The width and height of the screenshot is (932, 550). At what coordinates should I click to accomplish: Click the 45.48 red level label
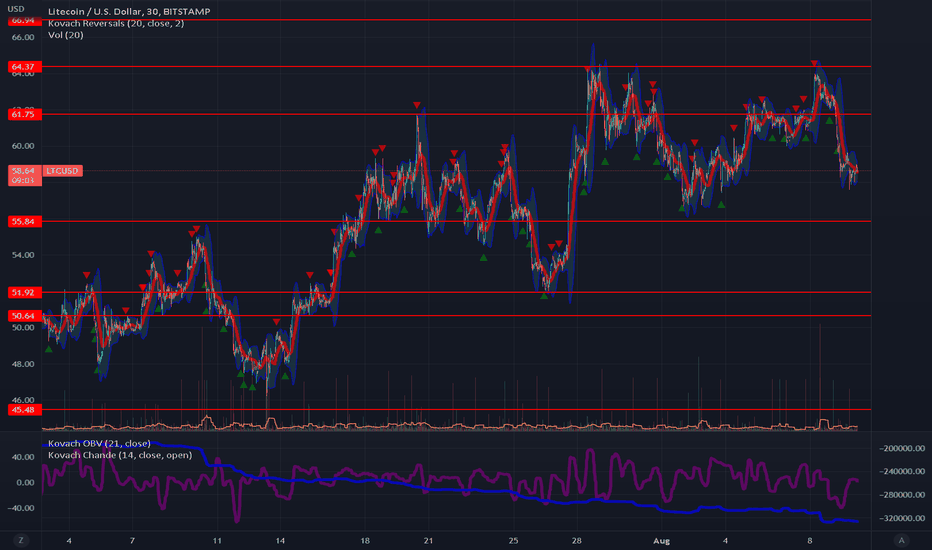tap(23, 410)
